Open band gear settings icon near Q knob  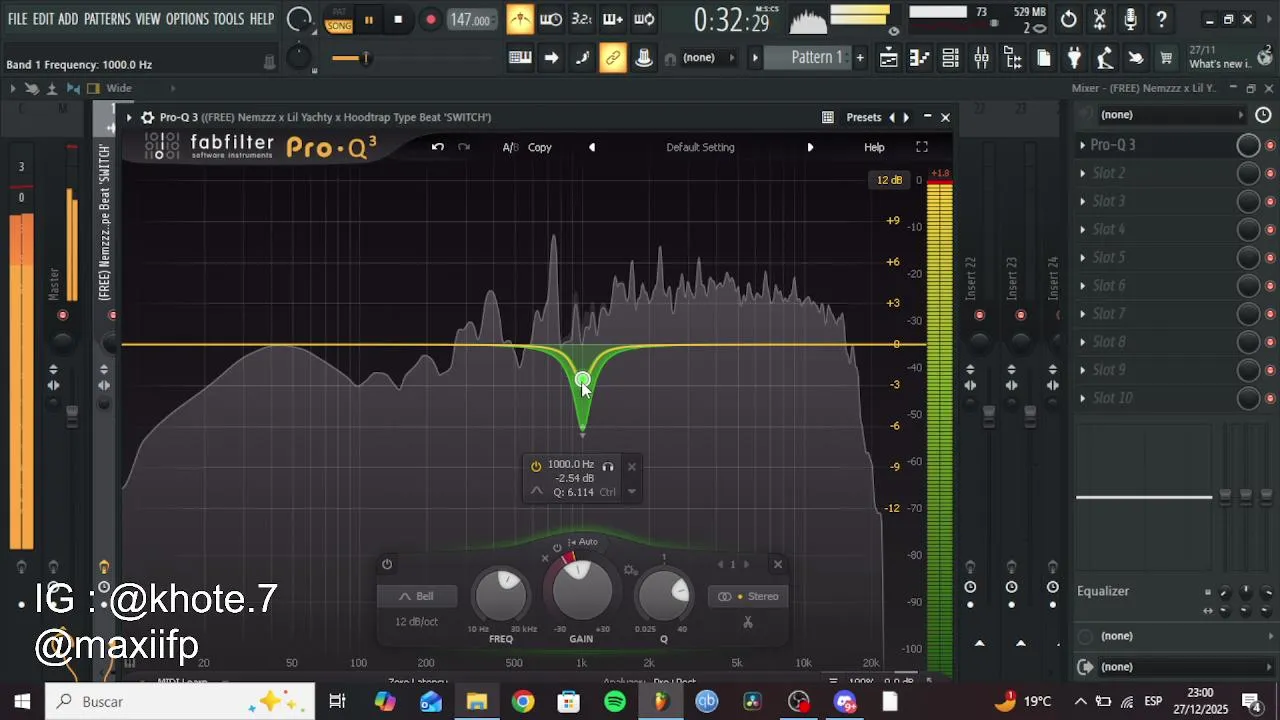click(x=630, y=570)
